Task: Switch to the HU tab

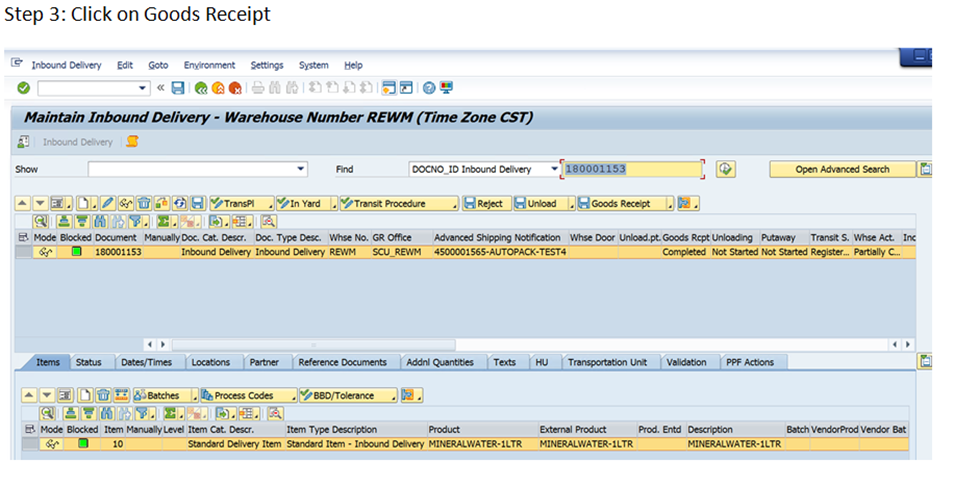Action: click(x=541, y=362)
